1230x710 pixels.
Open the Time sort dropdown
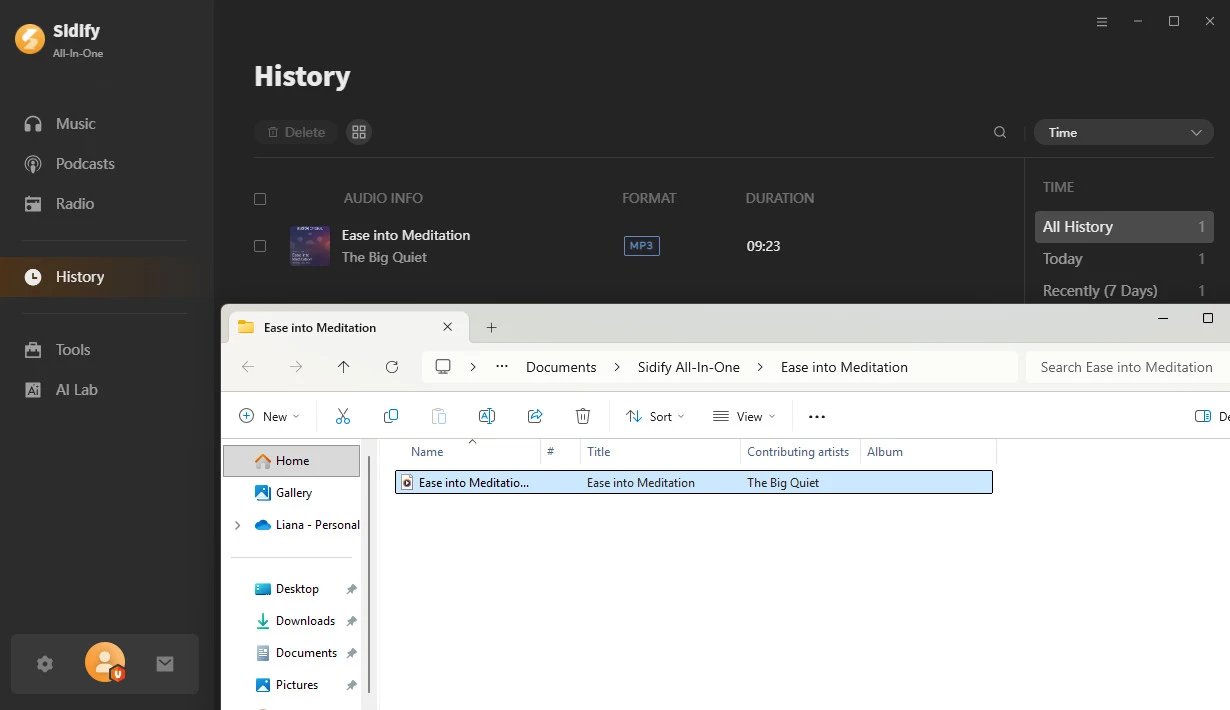coord(1124,132)
